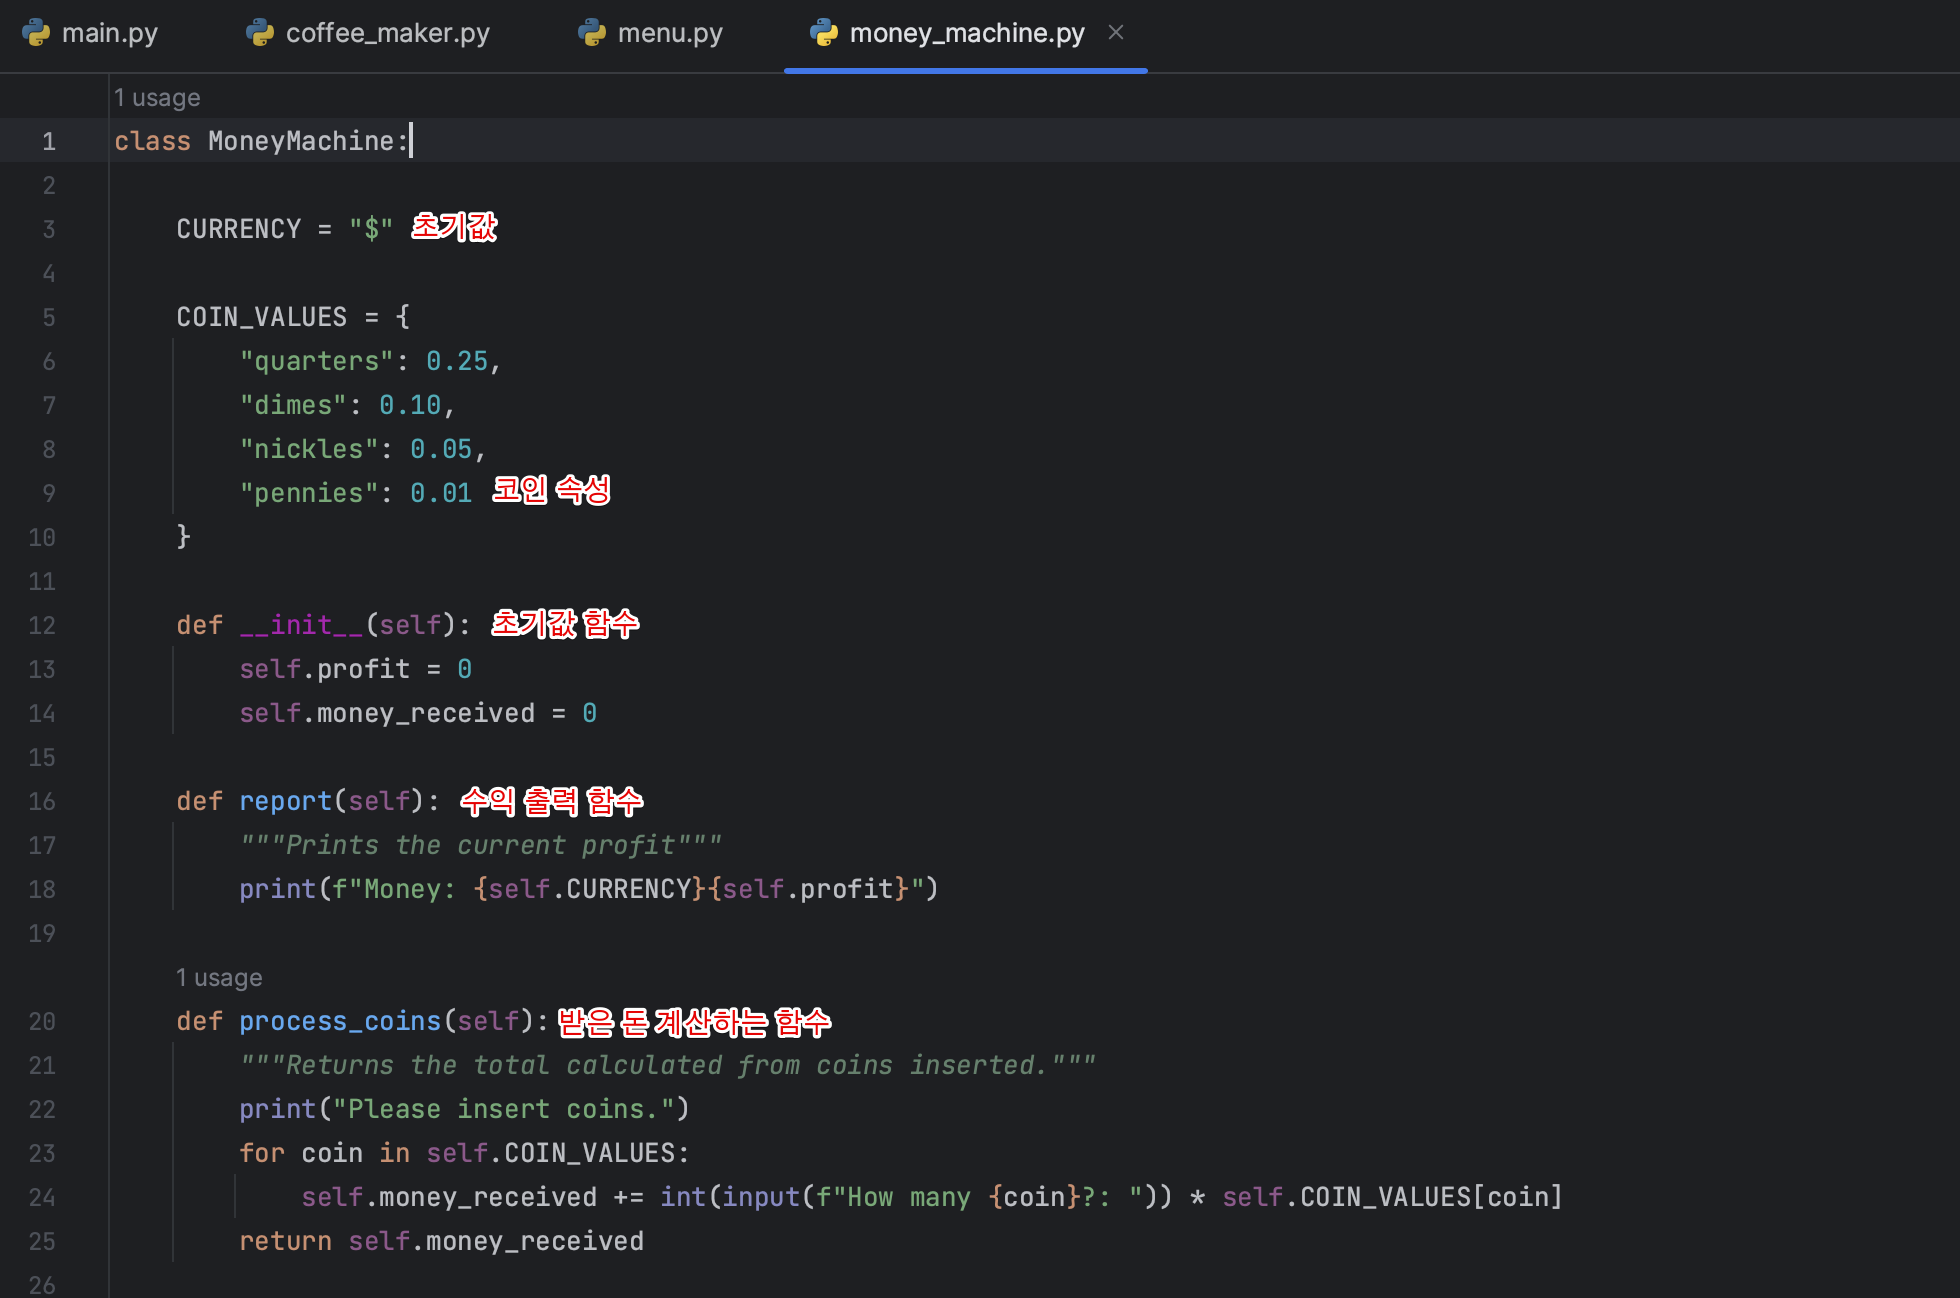Click COIN_VALUES on line 5
Viewport: 1960px width, 1298px height.
[262, 318]
